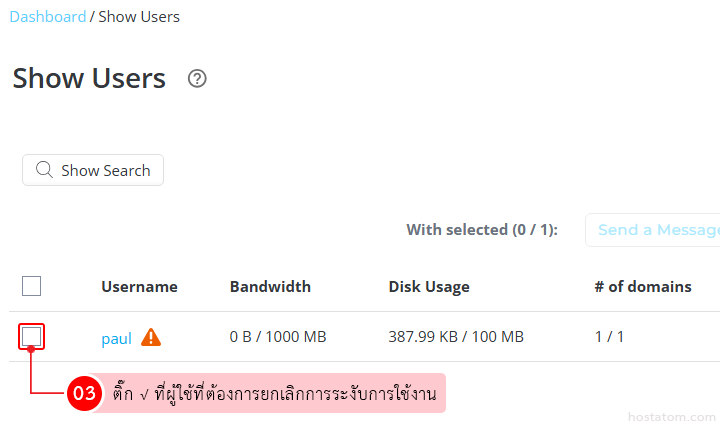
Task: Open help icon beside Show Users heading
Action: [x=197, y=79]
